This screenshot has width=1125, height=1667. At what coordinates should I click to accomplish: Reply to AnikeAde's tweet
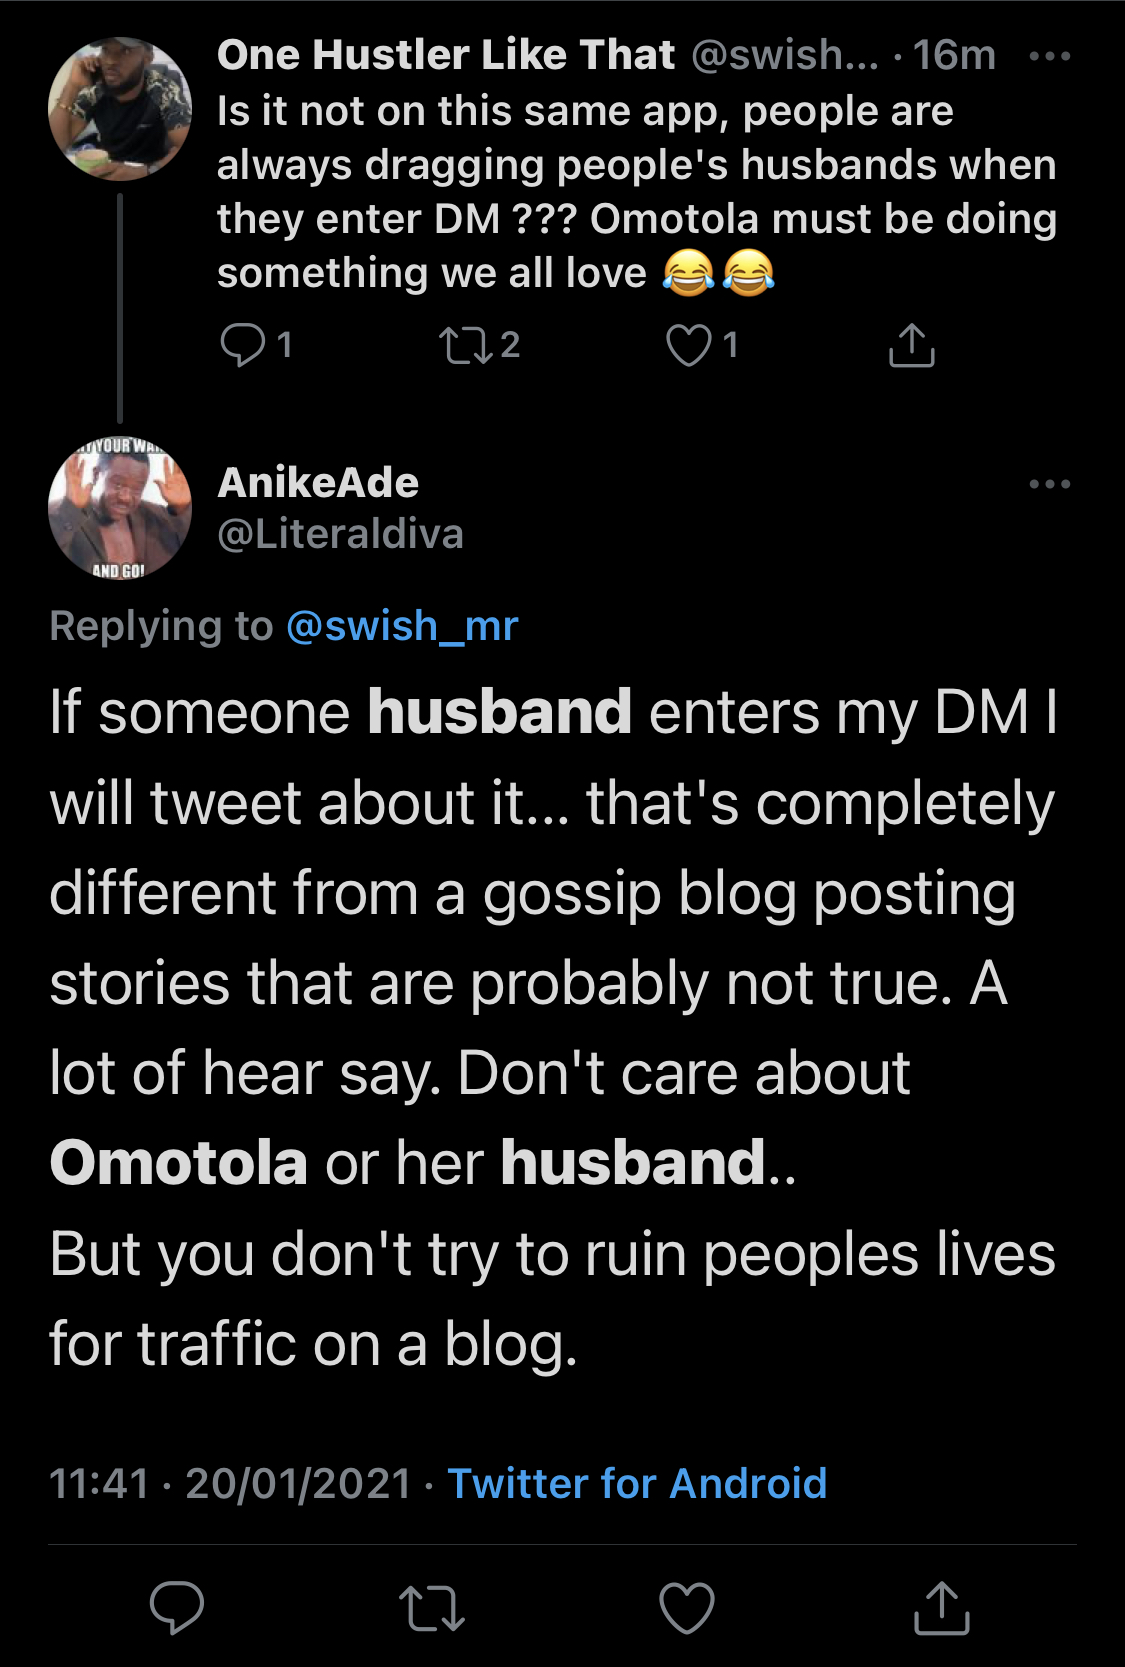point(177,1607)
